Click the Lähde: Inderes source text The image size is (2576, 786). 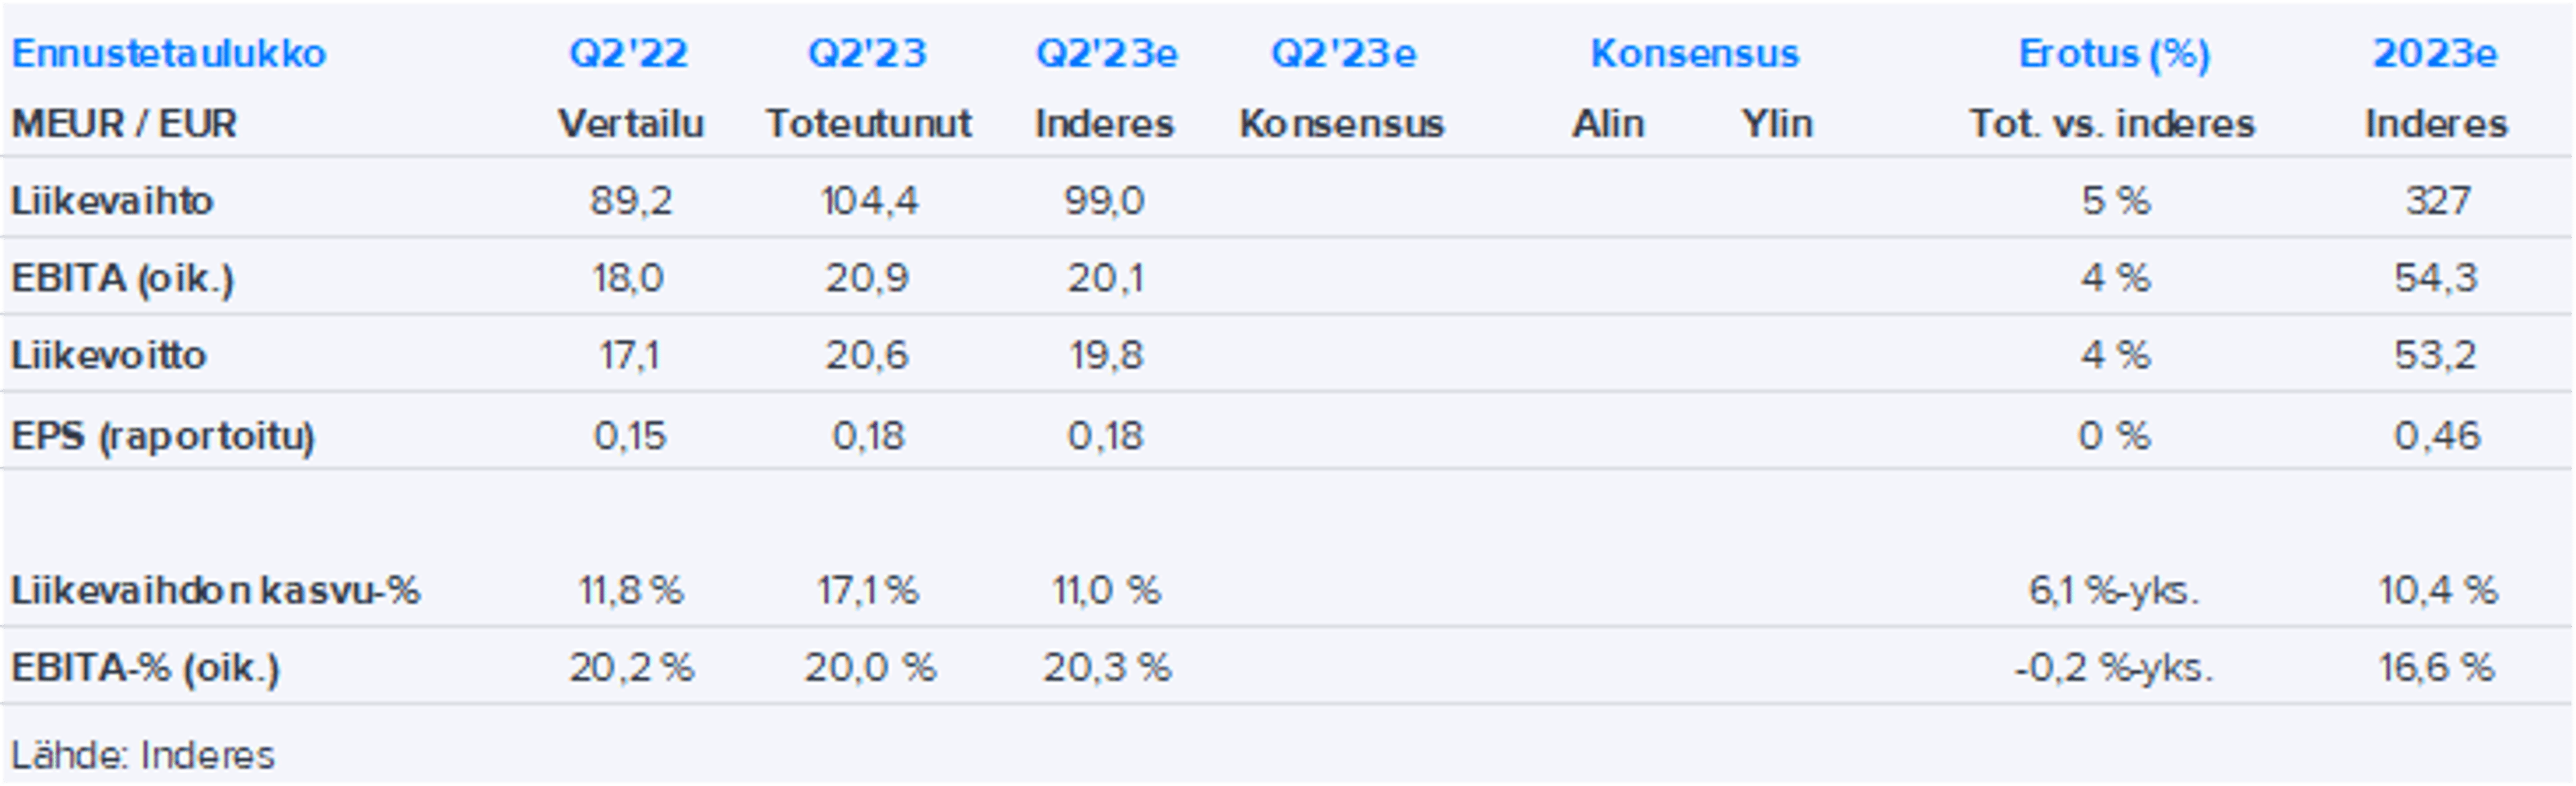(142, 755)
